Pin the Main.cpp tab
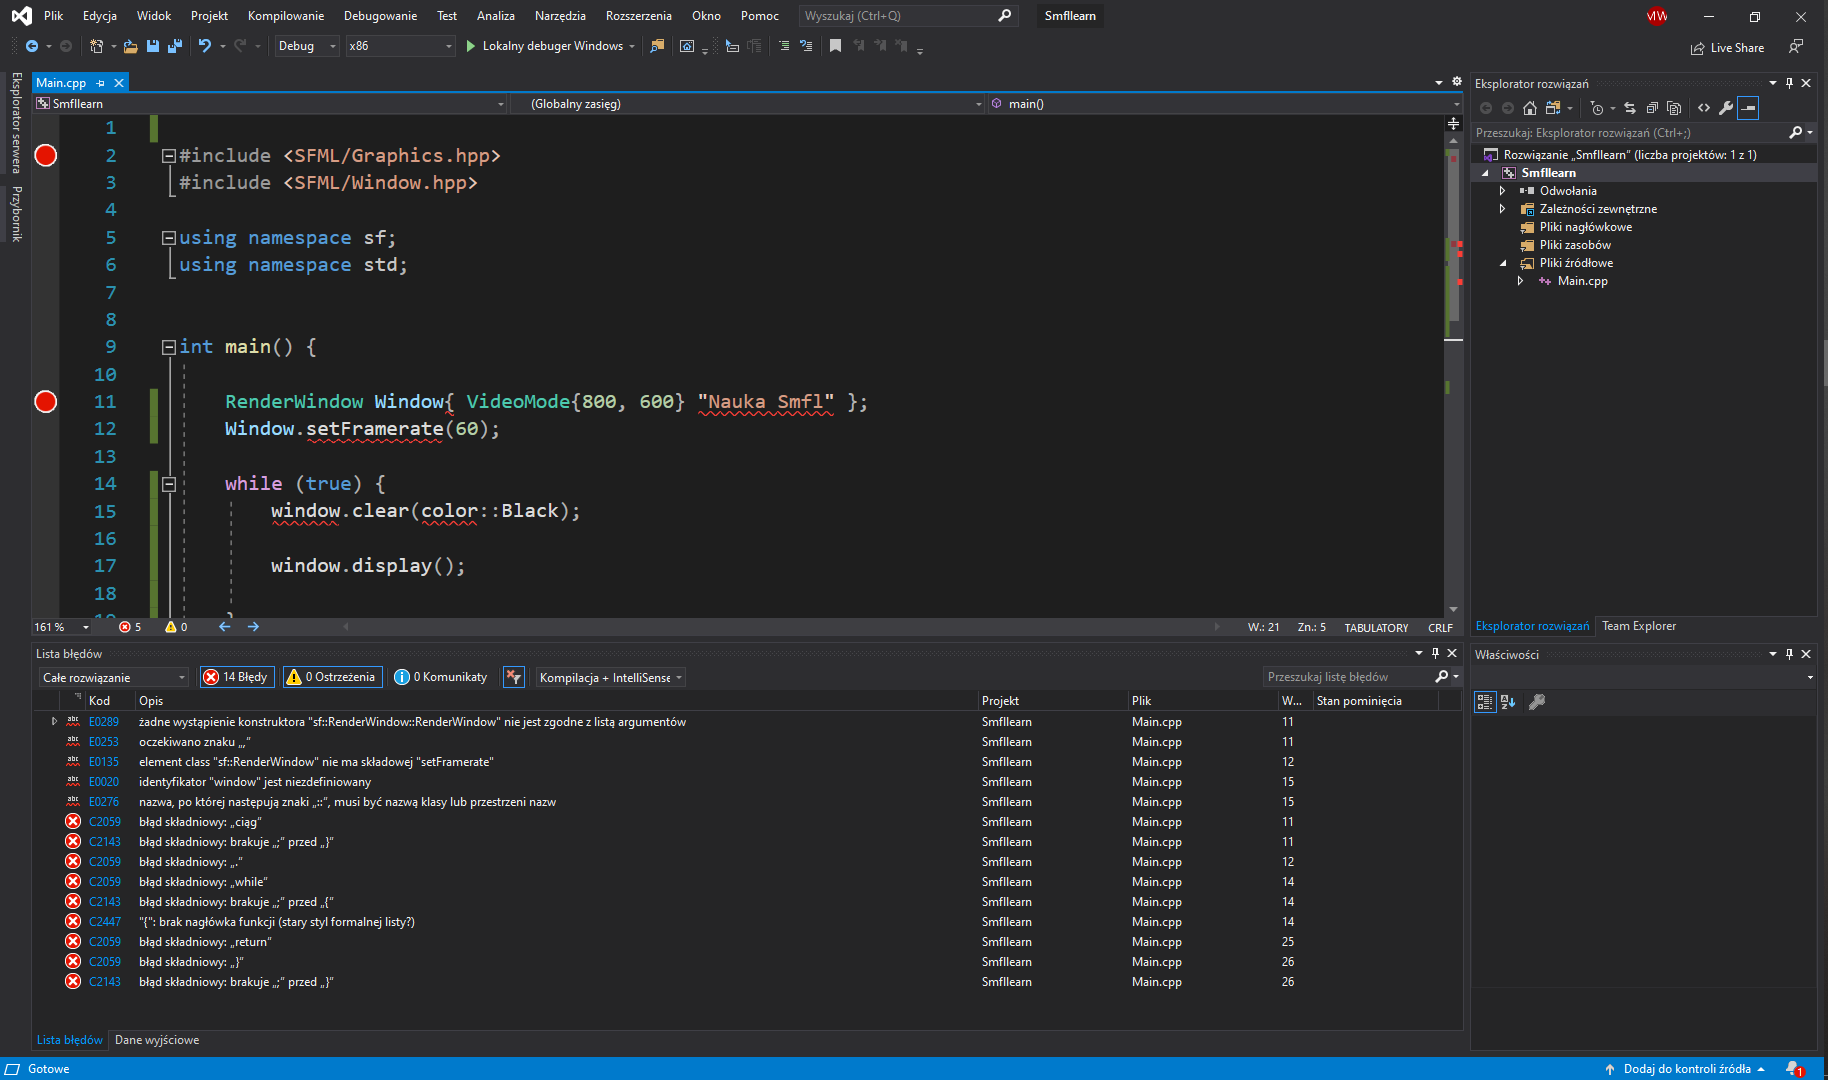The height and width of the screenshot is (1080, 1828). pos(101,83)
